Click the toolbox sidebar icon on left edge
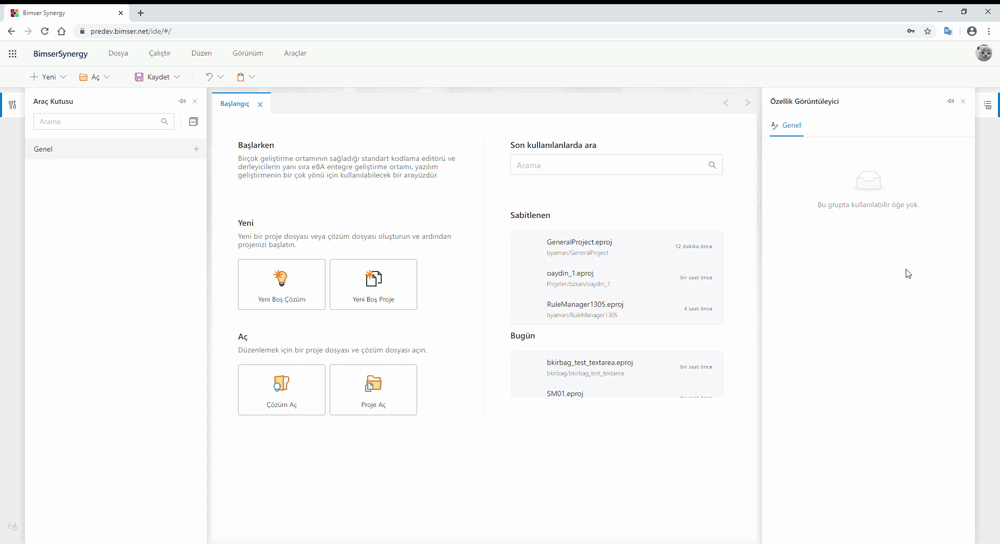The image size is (1000, 544). pyautogui.click(x=12, y=105)
